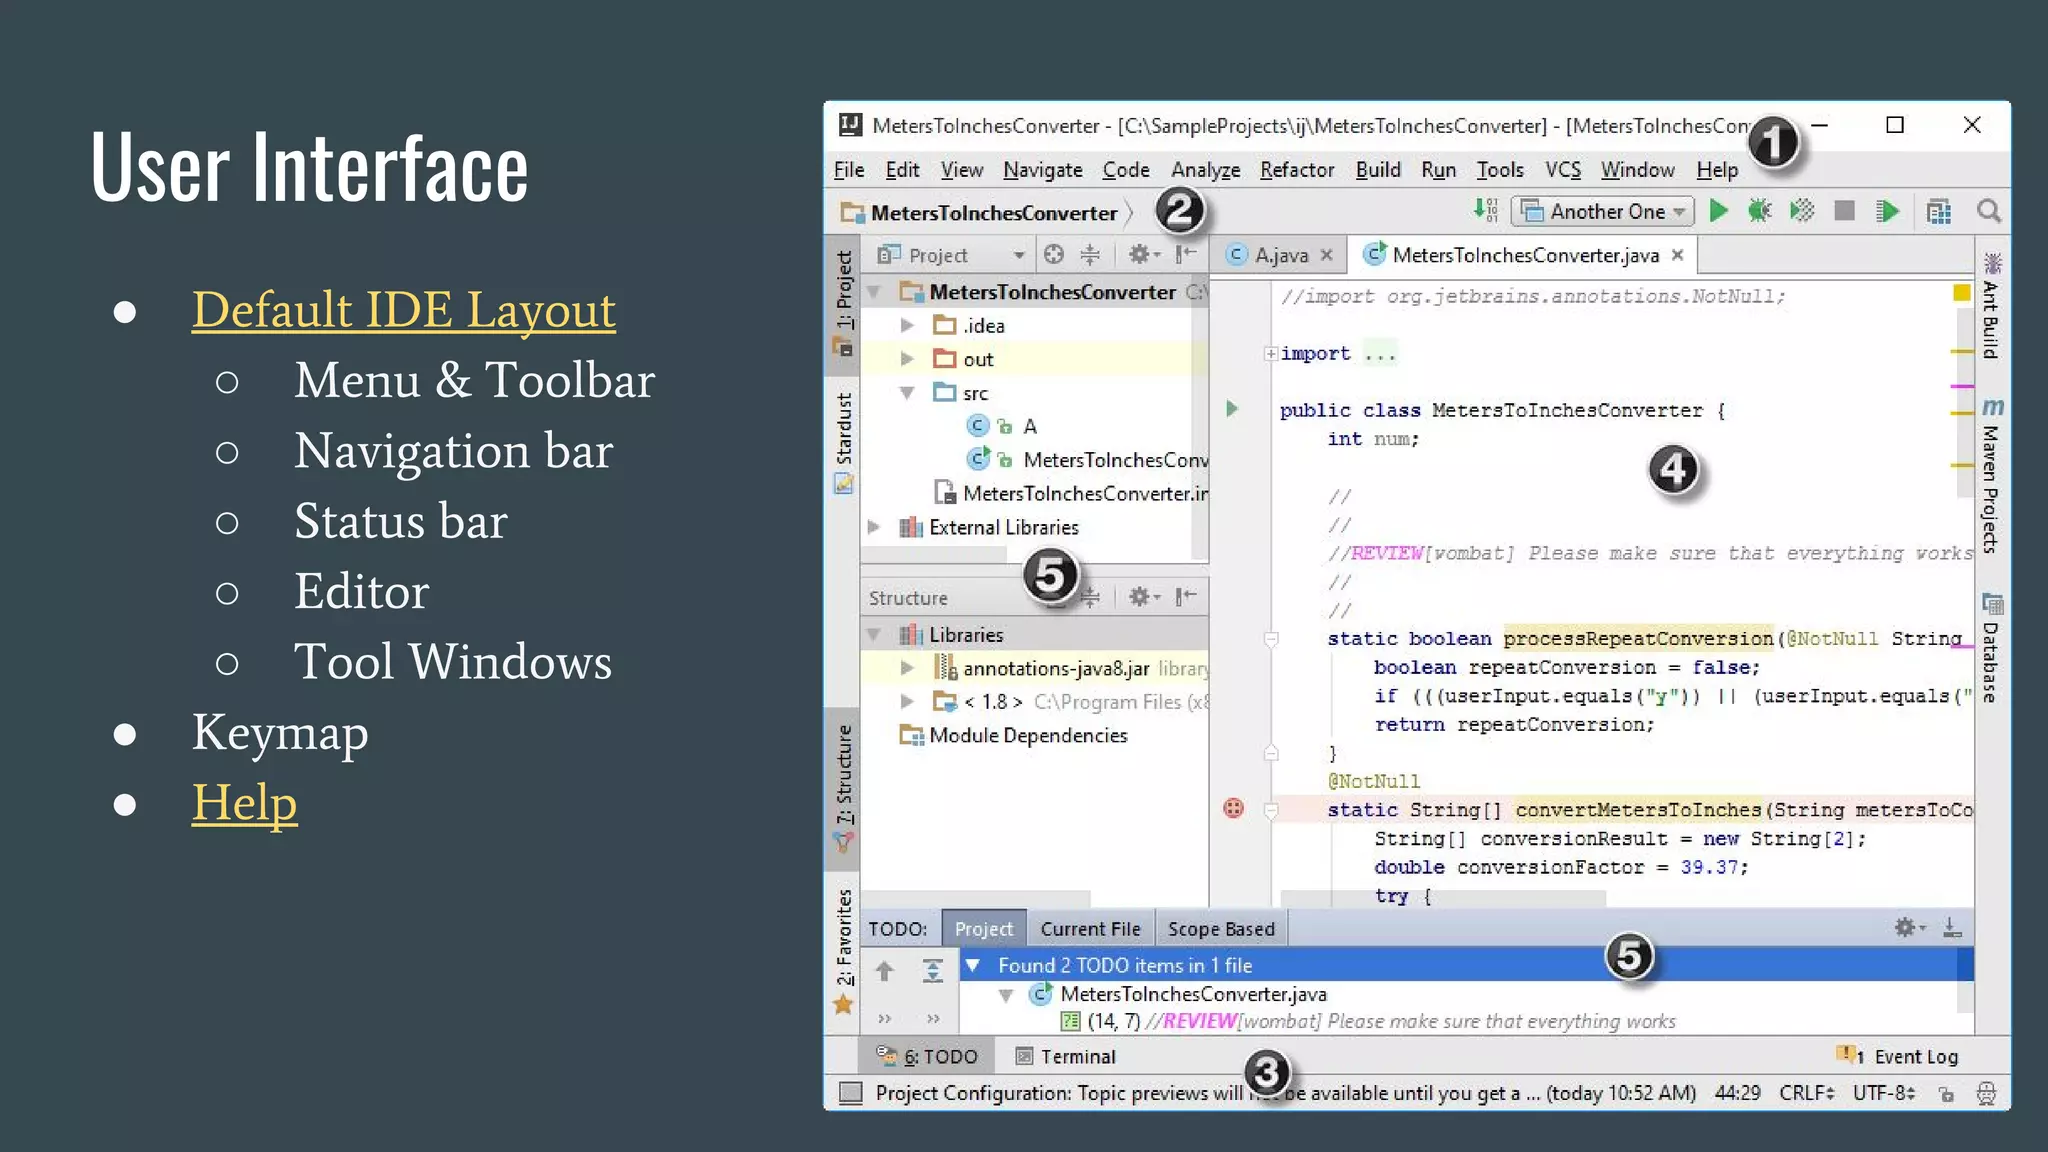Open the CRLF line separator selector
Image resolution: width=2048 pixels, height=1152 pixels.
(x=1807, y=1093)
